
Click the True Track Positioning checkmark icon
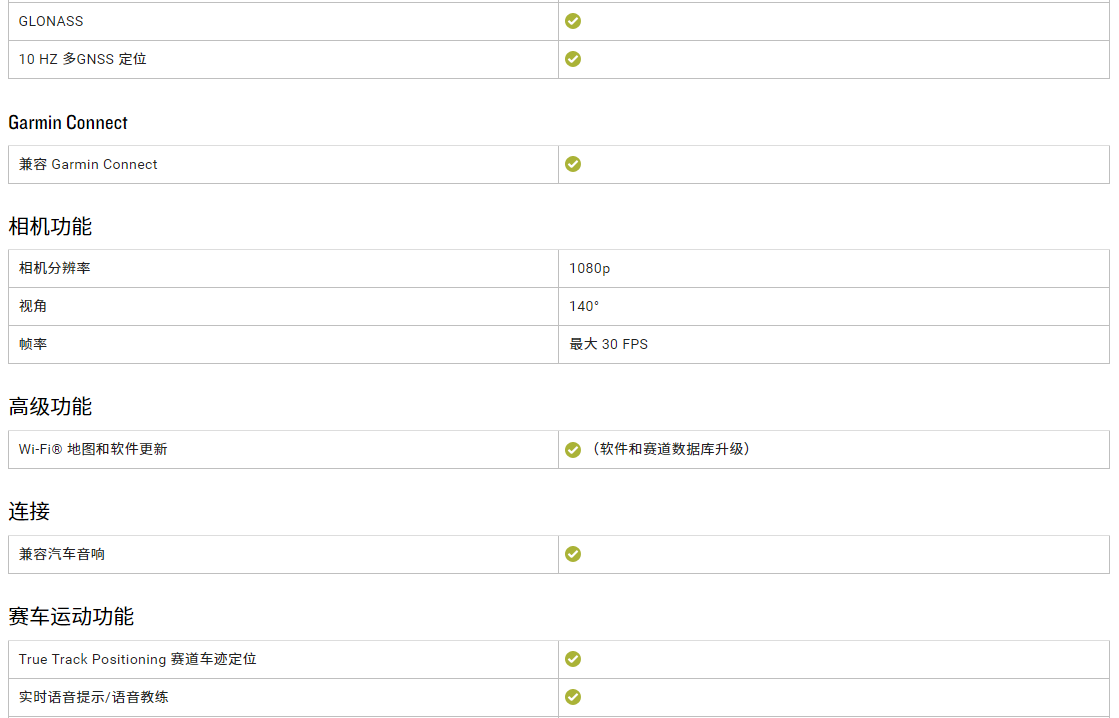[x=572, y=659]
